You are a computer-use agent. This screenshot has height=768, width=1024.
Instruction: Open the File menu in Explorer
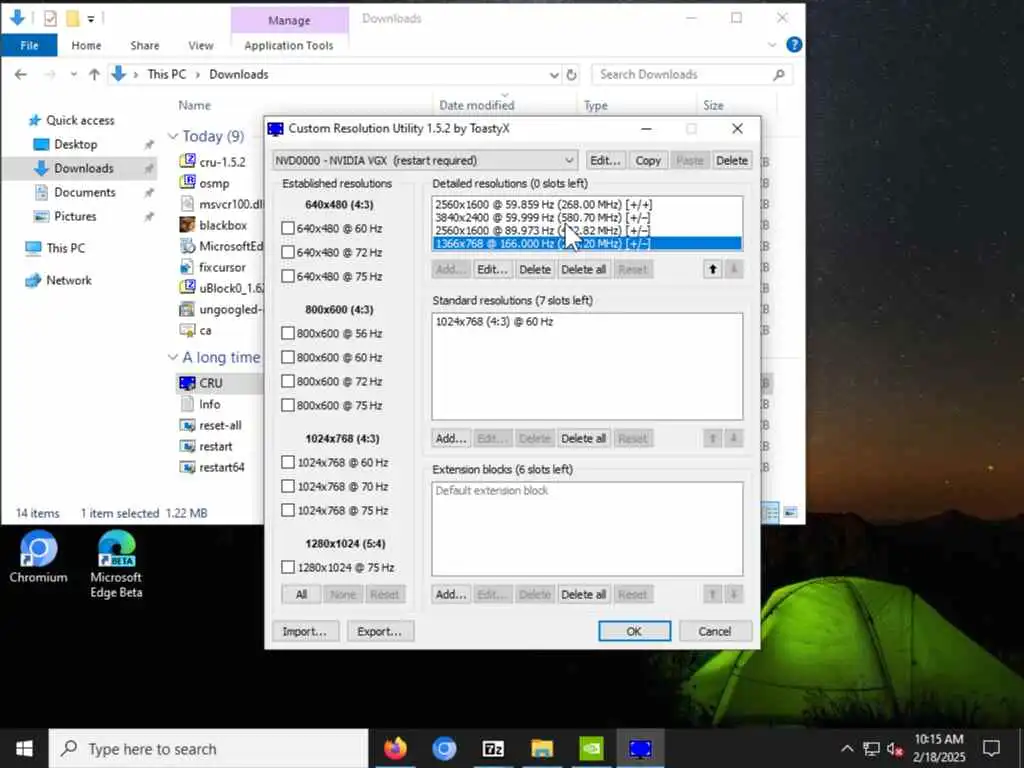click(x=29, y=45)
